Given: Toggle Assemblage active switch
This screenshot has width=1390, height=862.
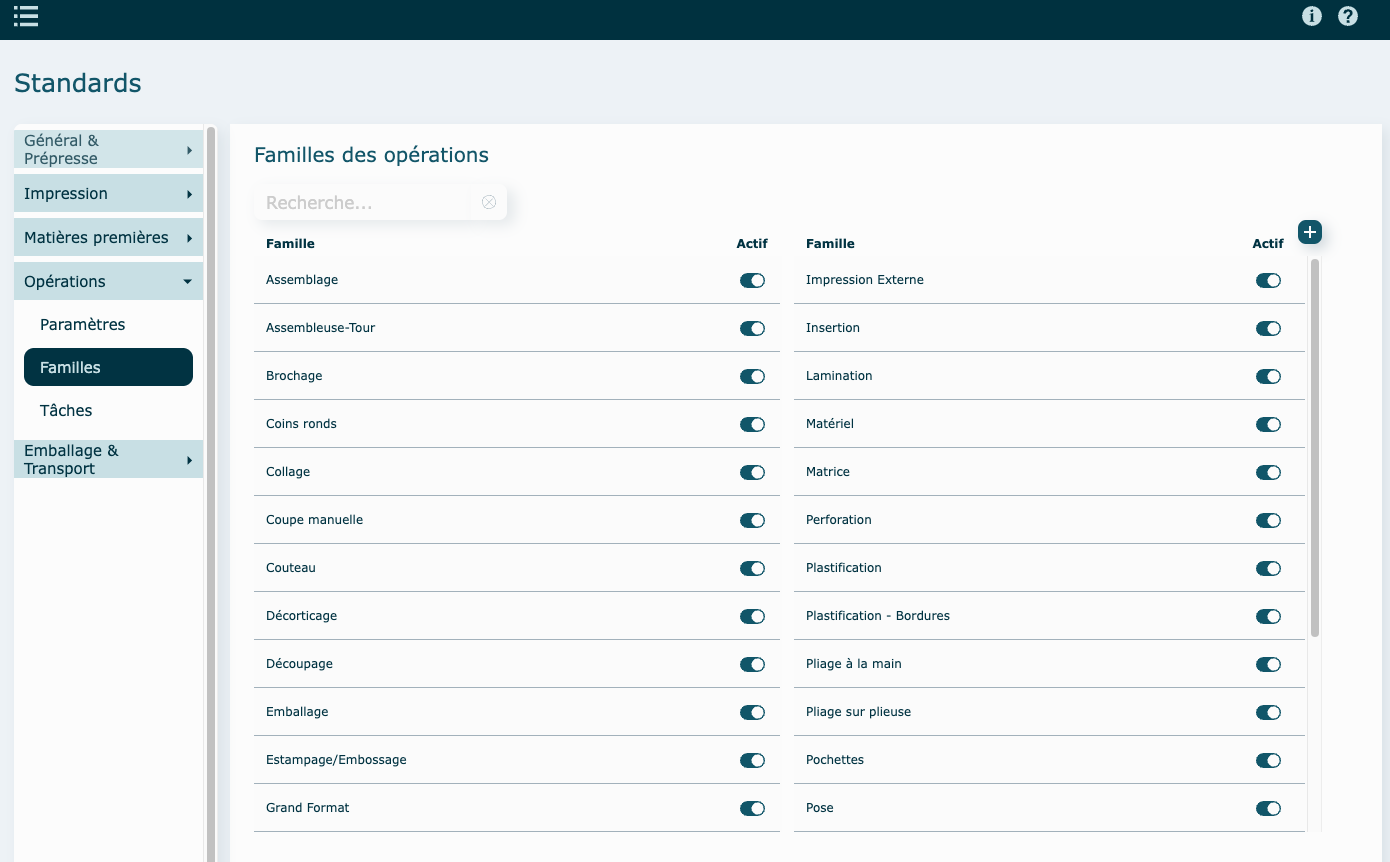Looking at the screenshot, I should (x=752, y=281).
